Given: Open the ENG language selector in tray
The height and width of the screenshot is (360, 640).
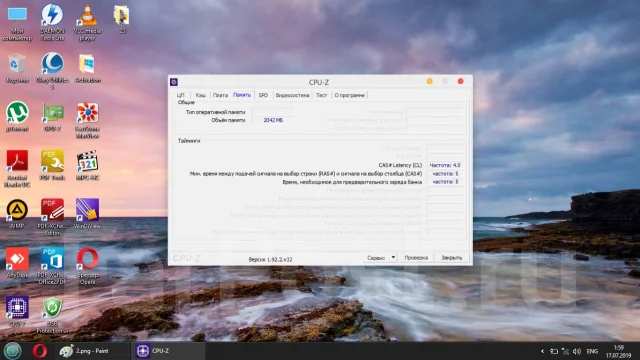Looking at the screenshot, I should tap(592, 351).
